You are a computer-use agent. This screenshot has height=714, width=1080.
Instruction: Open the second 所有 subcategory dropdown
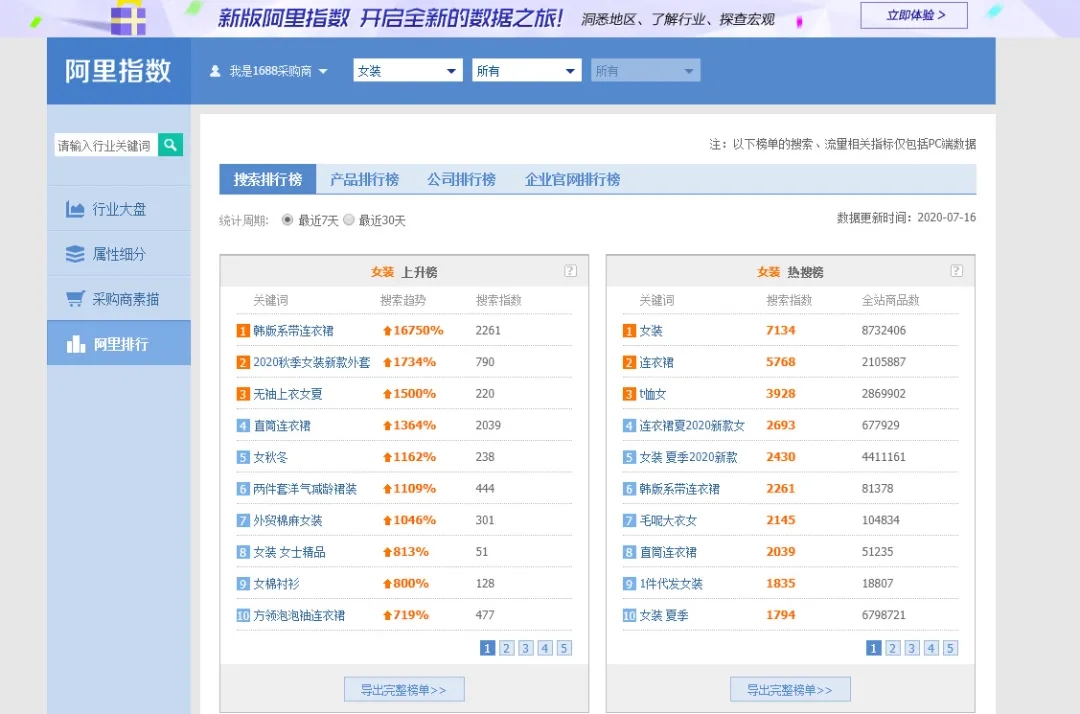coord(526,70)
